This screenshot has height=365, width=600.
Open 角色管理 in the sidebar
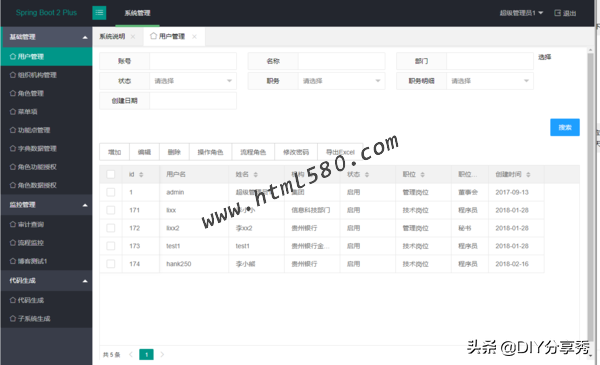pos(31,93)
